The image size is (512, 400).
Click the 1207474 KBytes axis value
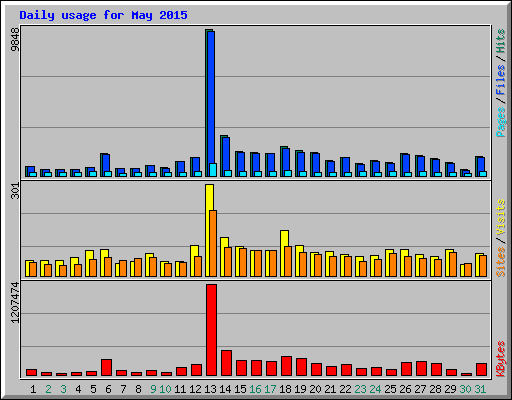click(x=15, y=302)
